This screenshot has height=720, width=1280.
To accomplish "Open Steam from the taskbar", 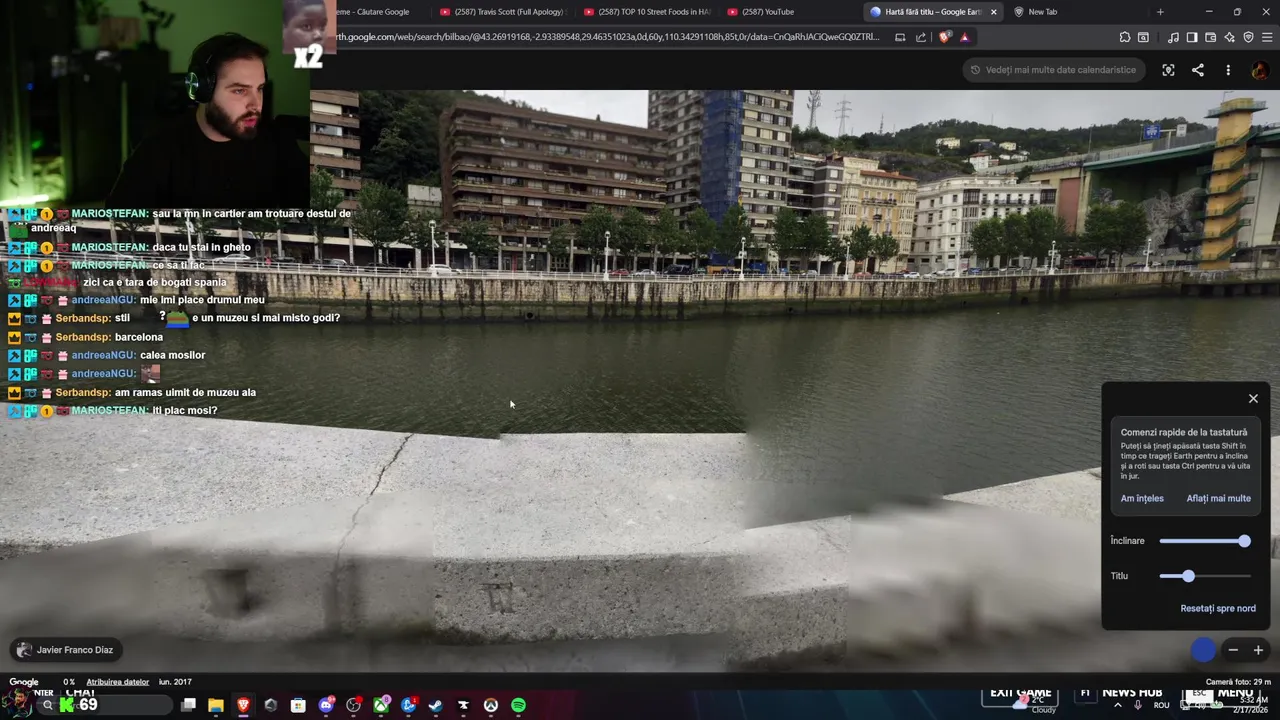I will point(435,705).
